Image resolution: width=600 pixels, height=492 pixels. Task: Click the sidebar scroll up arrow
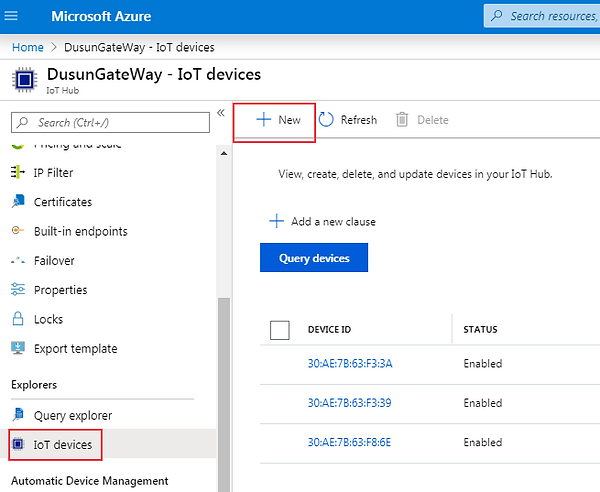coord(224,153)
